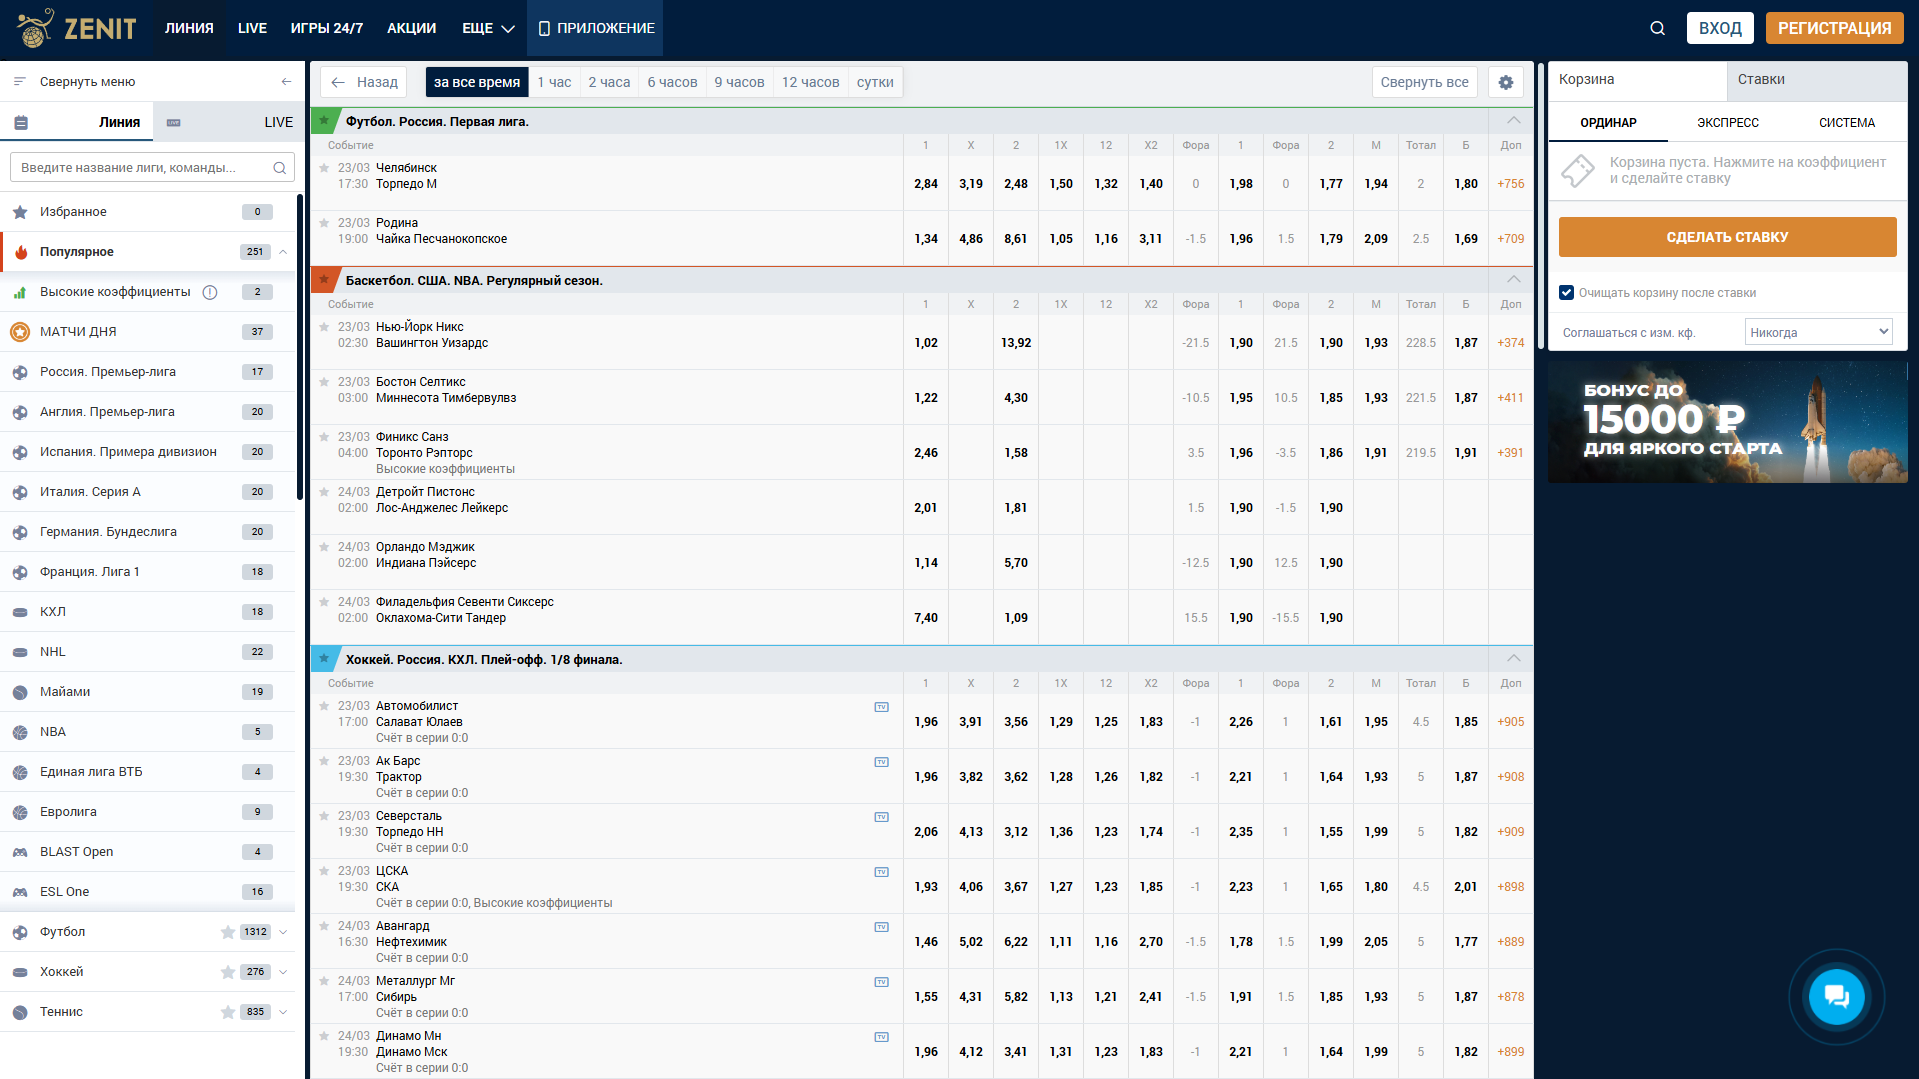The height and width of the screenshot is (1079, 1919).
Task: Expand the ЕЩЕ menu in header
Action: coord(488,28)
